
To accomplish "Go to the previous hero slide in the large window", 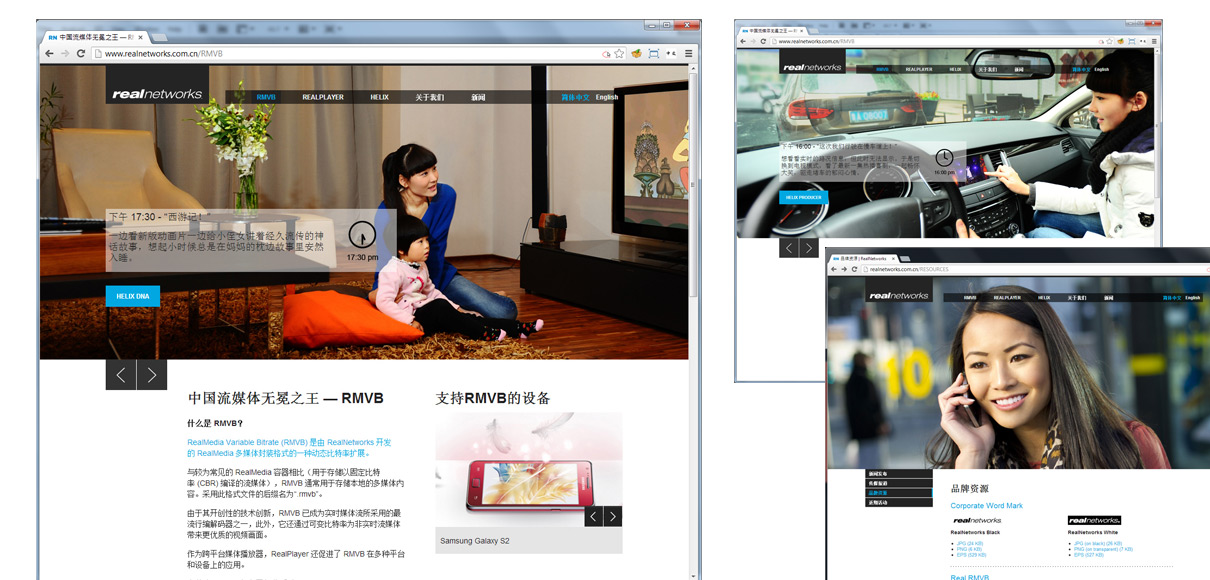I will [x=121, y=375].
